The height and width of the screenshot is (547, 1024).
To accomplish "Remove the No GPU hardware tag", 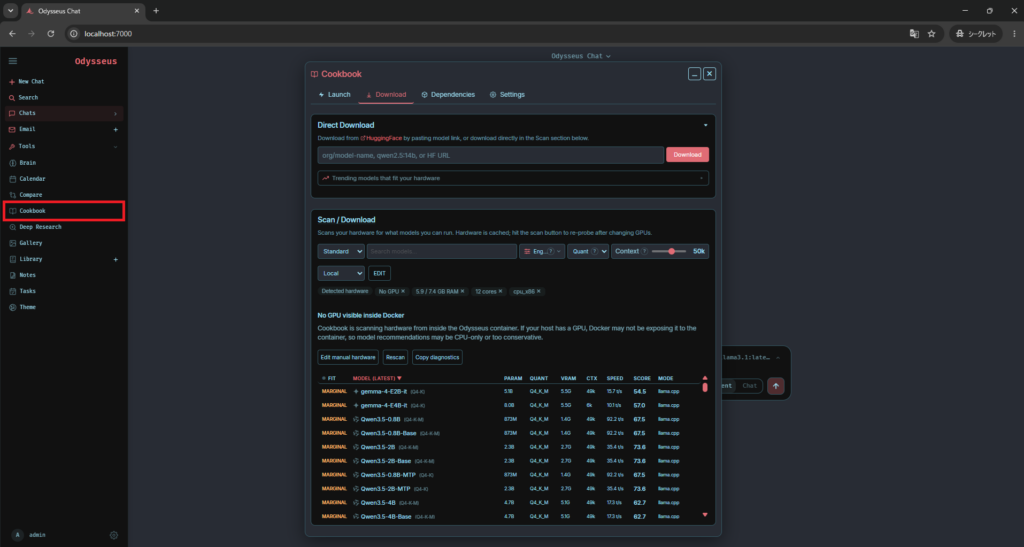I will click(x=403, y=291).
